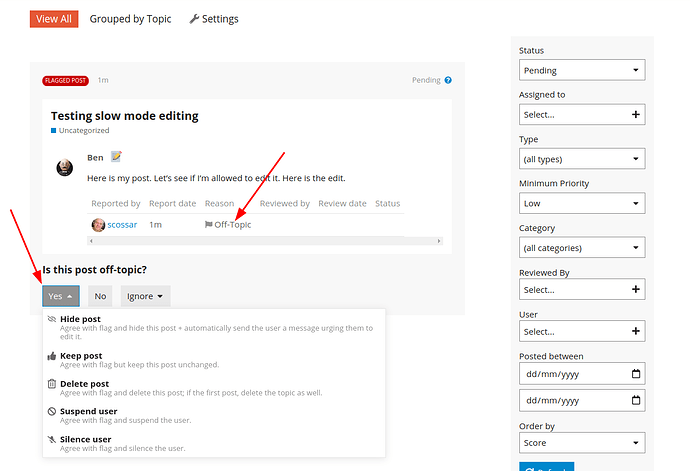Screen dimensions: 690x471
Task: Choose the Delete post option
Action: pos(214,388)
